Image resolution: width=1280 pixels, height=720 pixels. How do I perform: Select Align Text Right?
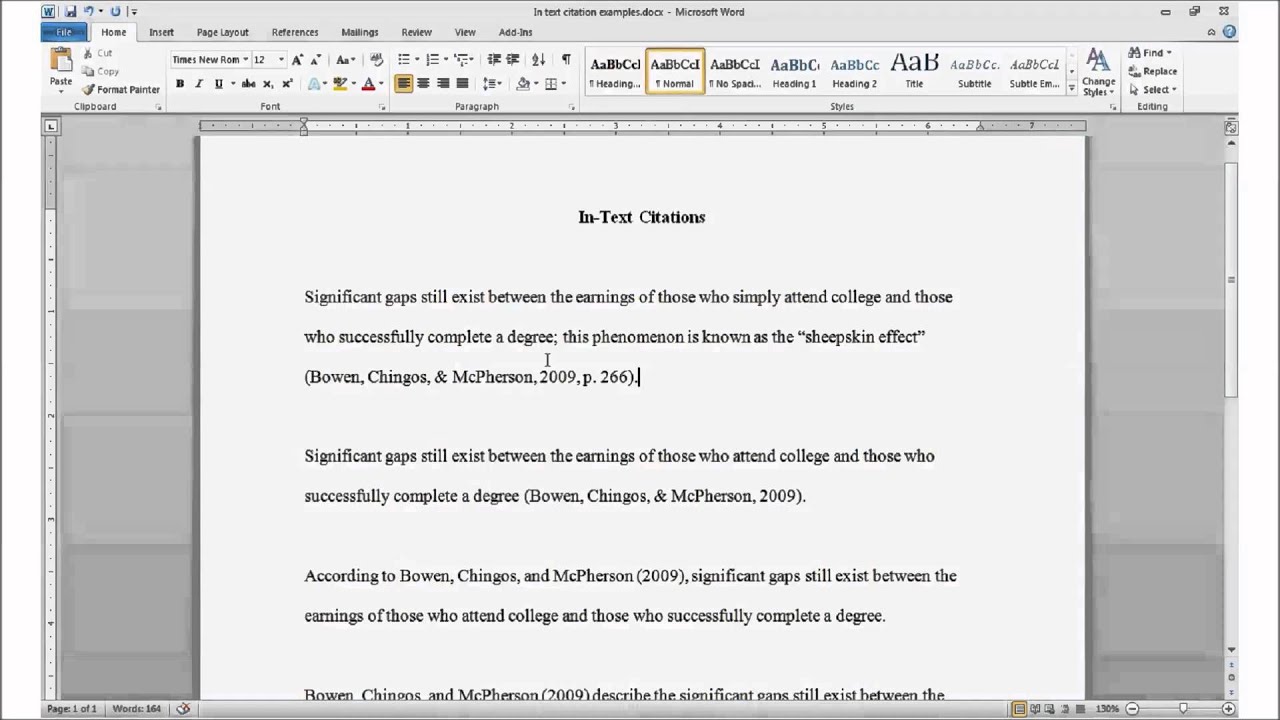coord(442,84)
